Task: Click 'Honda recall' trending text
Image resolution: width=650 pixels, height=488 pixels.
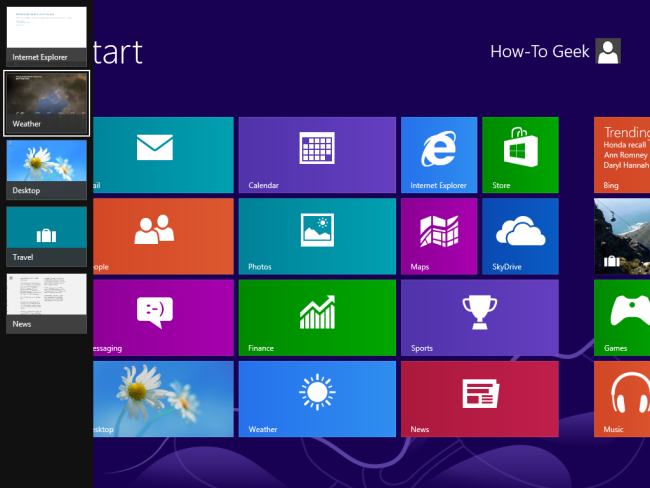Action: click(x=624, y=145)
